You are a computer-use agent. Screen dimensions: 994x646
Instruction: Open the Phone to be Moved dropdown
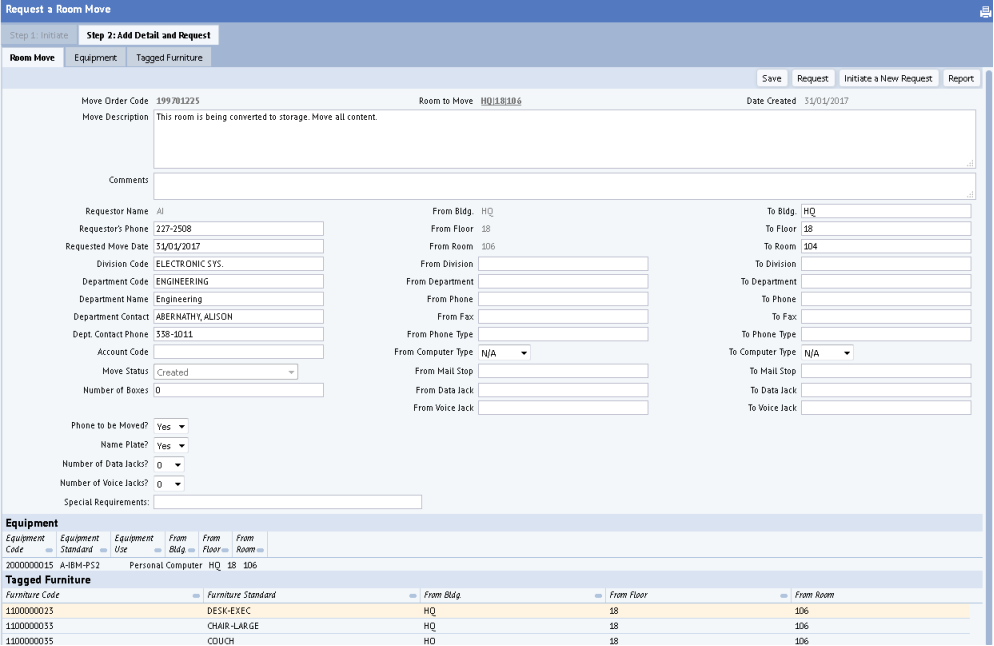click(171, 427)
